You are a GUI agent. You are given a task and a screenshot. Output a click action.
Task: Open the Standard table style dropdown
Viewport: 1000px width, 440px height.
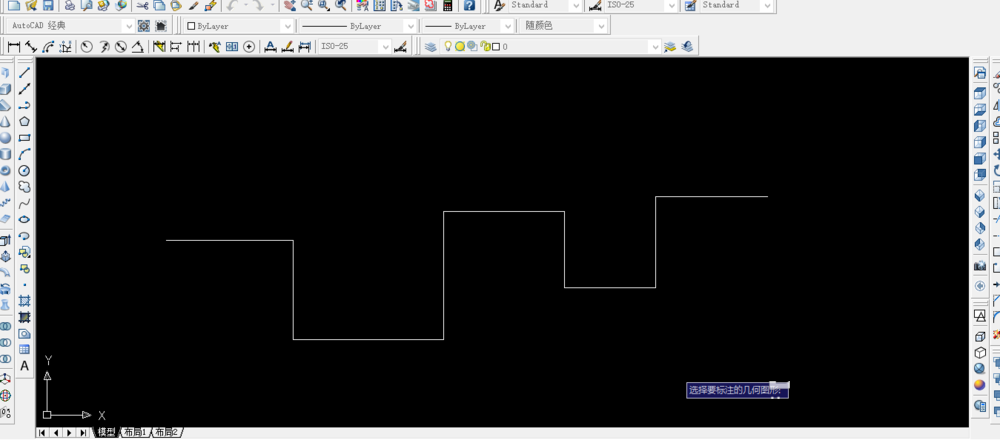[767, 5]
